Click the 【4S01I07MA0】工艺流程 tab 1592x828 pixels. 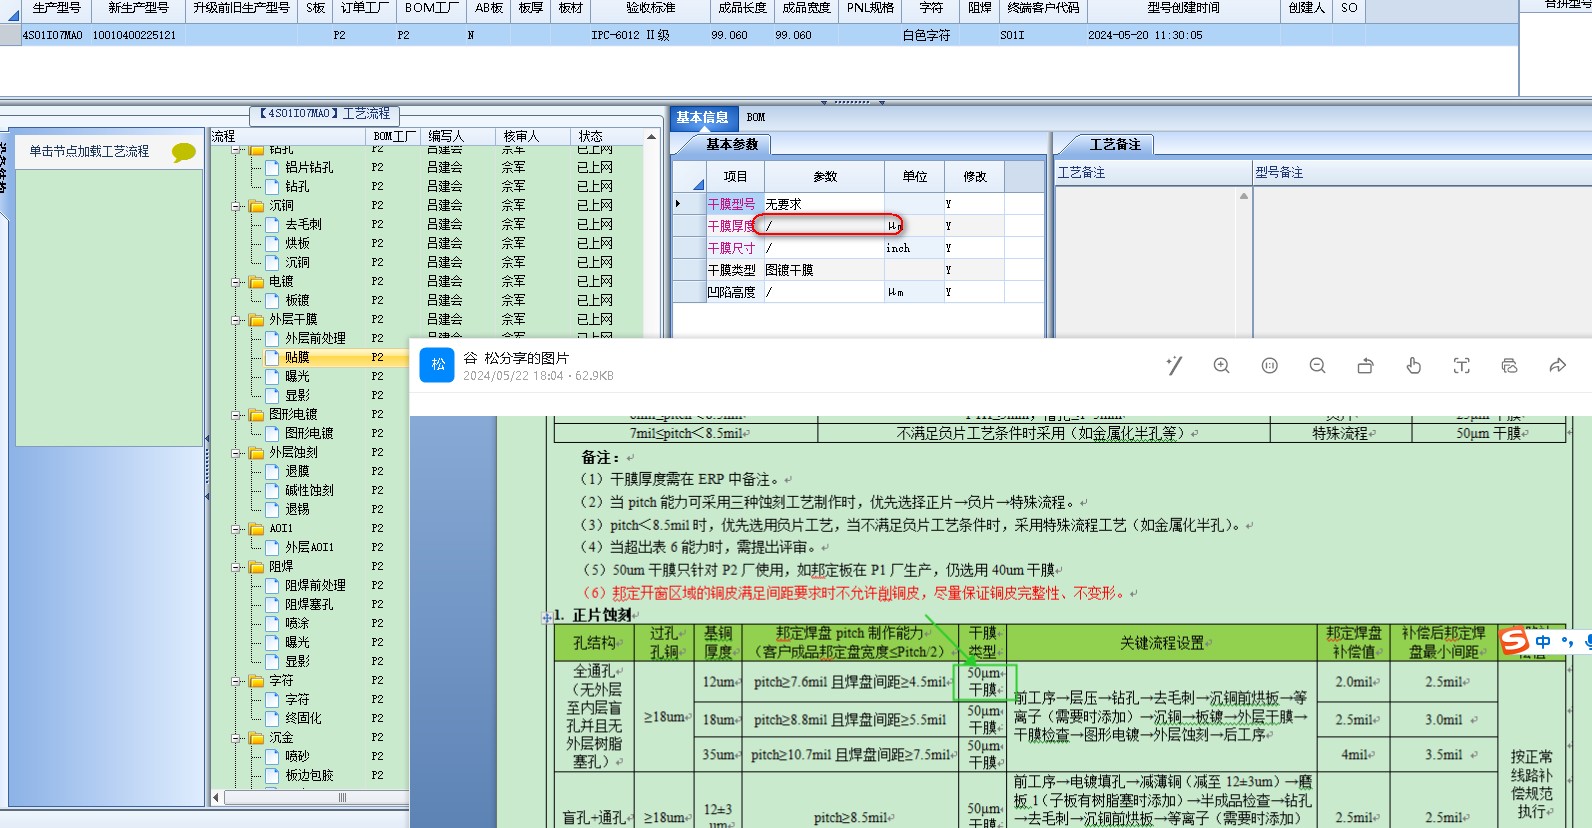click(x=325, y=114)
